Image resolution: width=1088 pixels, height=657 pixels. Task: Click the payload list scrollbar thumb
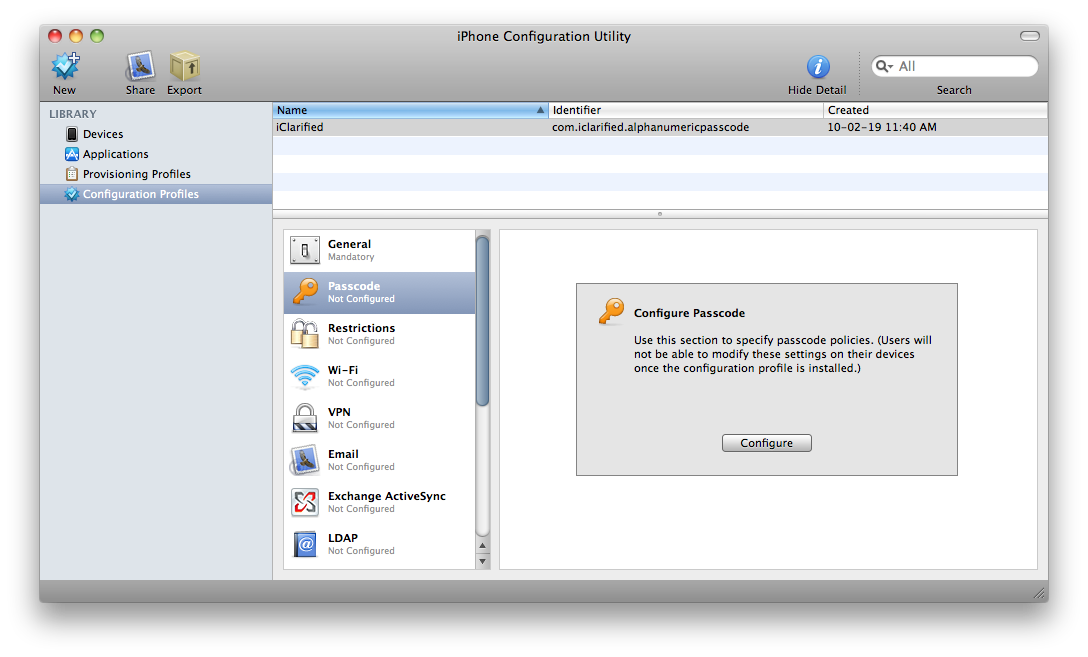[483, 321]
